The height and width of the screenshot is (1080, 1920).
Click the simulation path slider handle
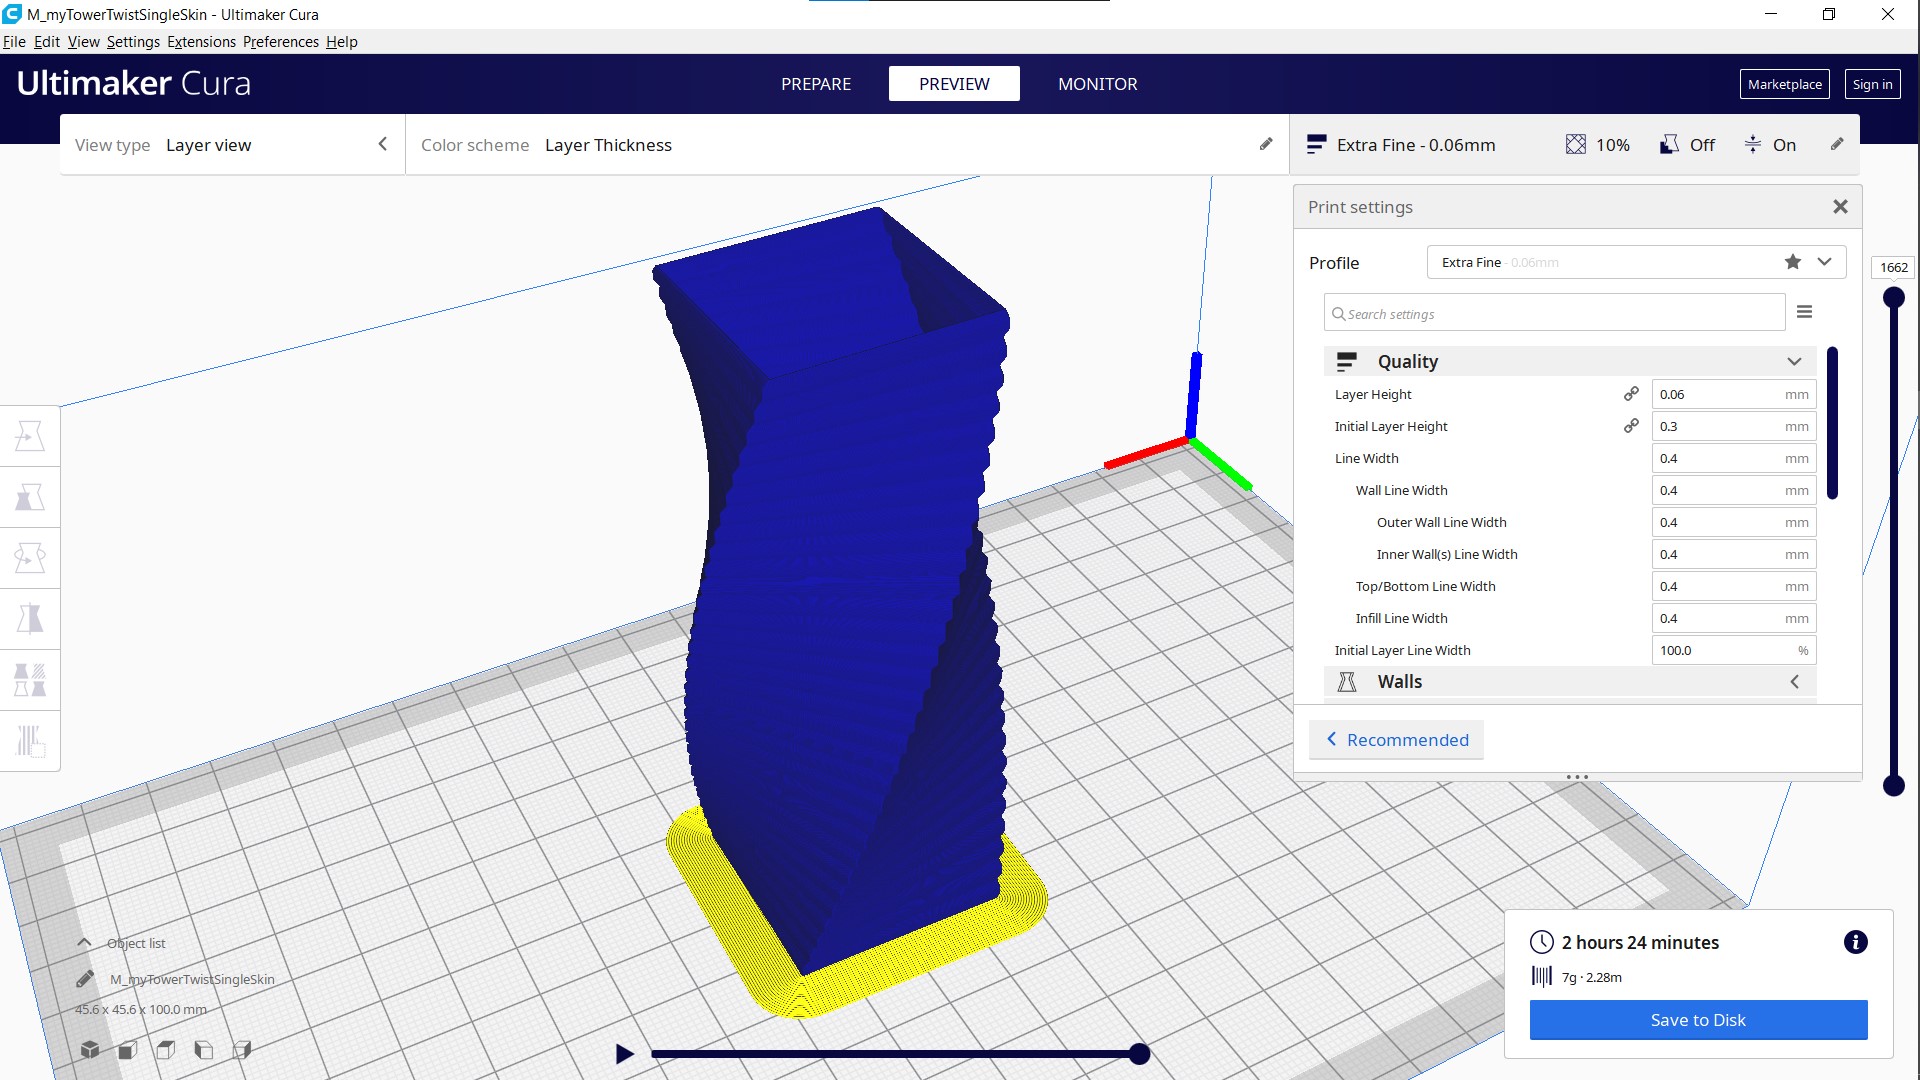pyautogui.click(x=1139, y=1053)
